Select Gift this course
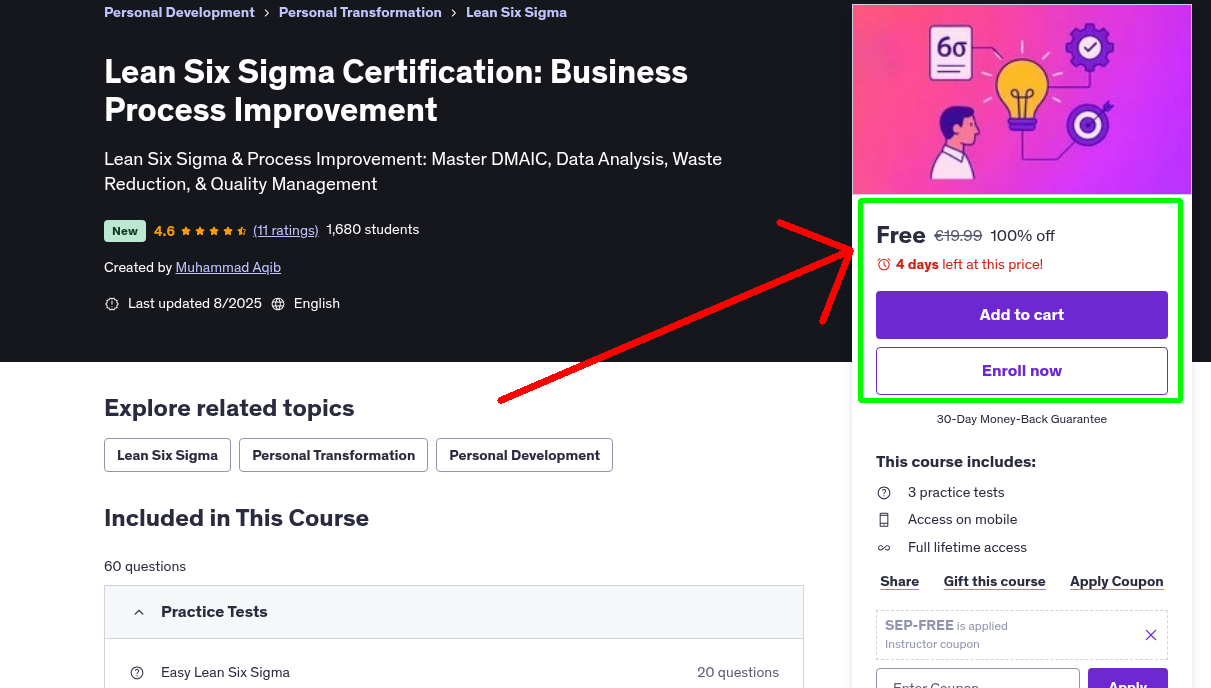The width and height of the screenshot is (1211, 688). [x=994, y=581]
